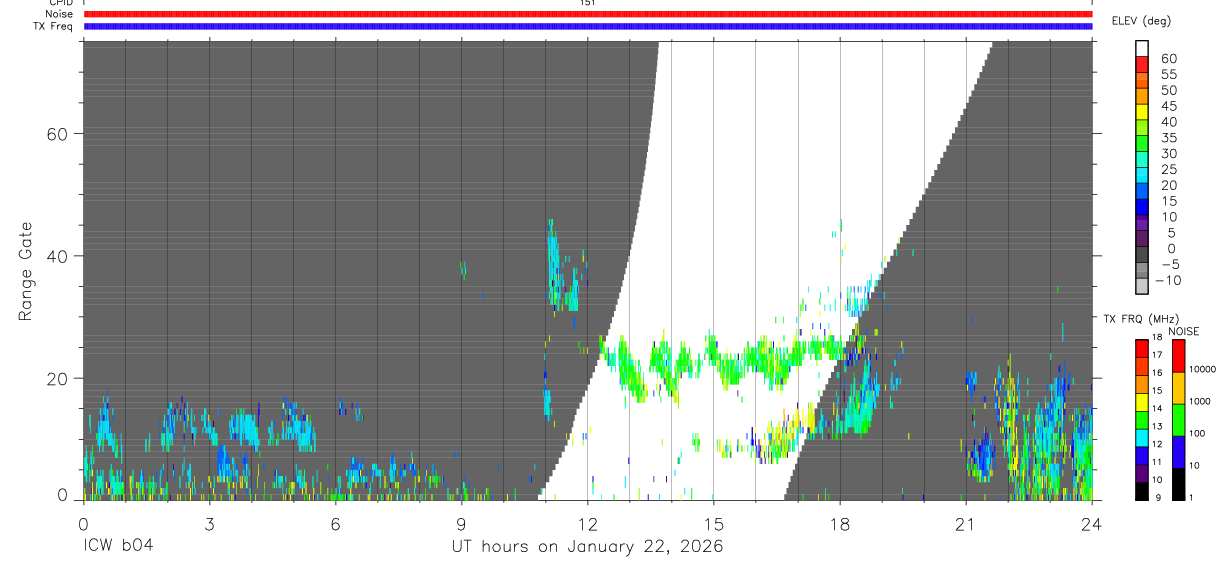Click the blue TX Freq bar at the top

click(588, 26)
